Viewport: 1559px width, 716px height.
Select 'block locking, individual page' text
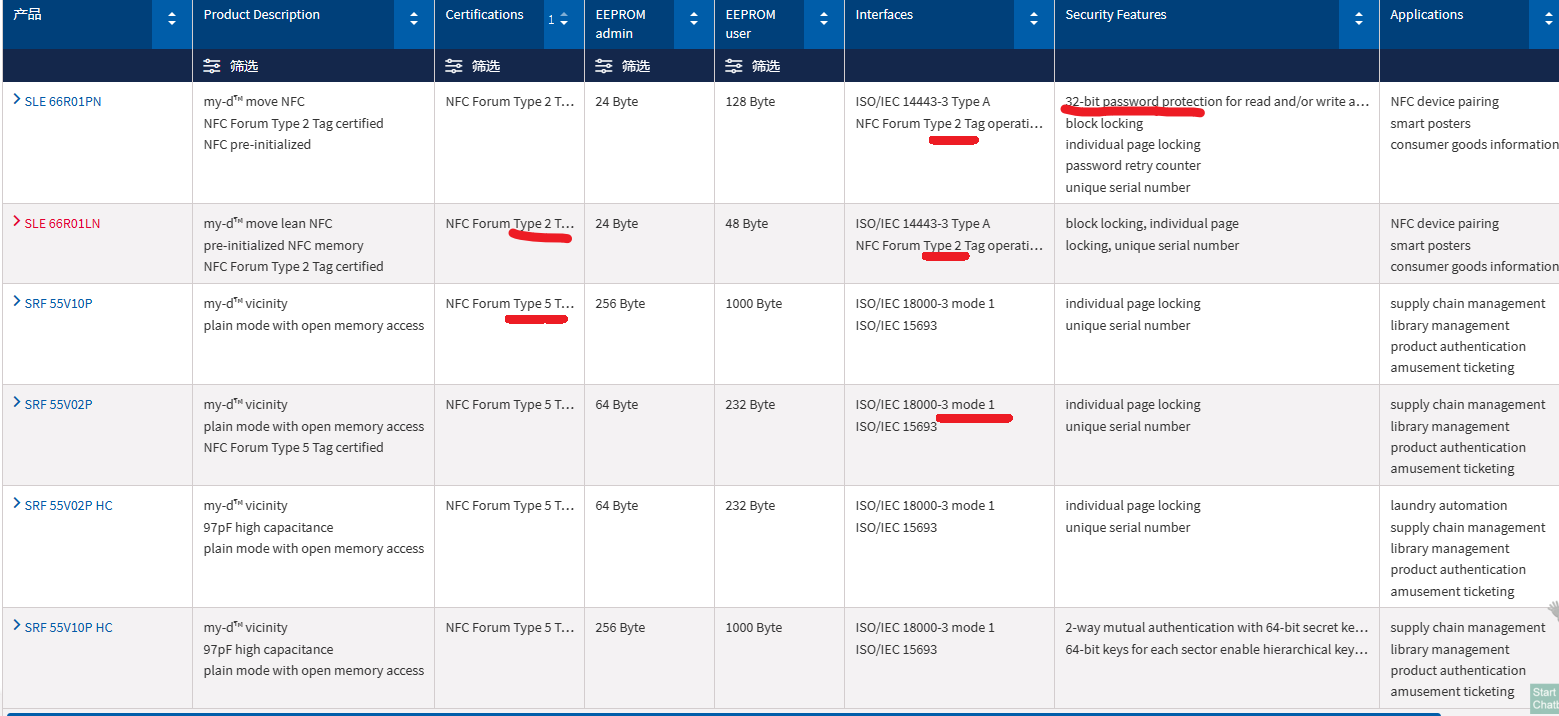coord(1152,224)
